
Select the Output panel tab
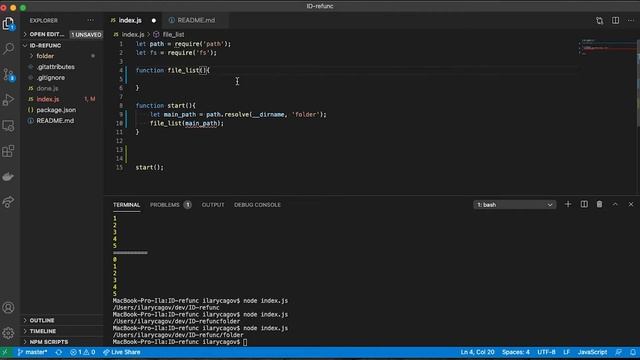coord(213,205)
